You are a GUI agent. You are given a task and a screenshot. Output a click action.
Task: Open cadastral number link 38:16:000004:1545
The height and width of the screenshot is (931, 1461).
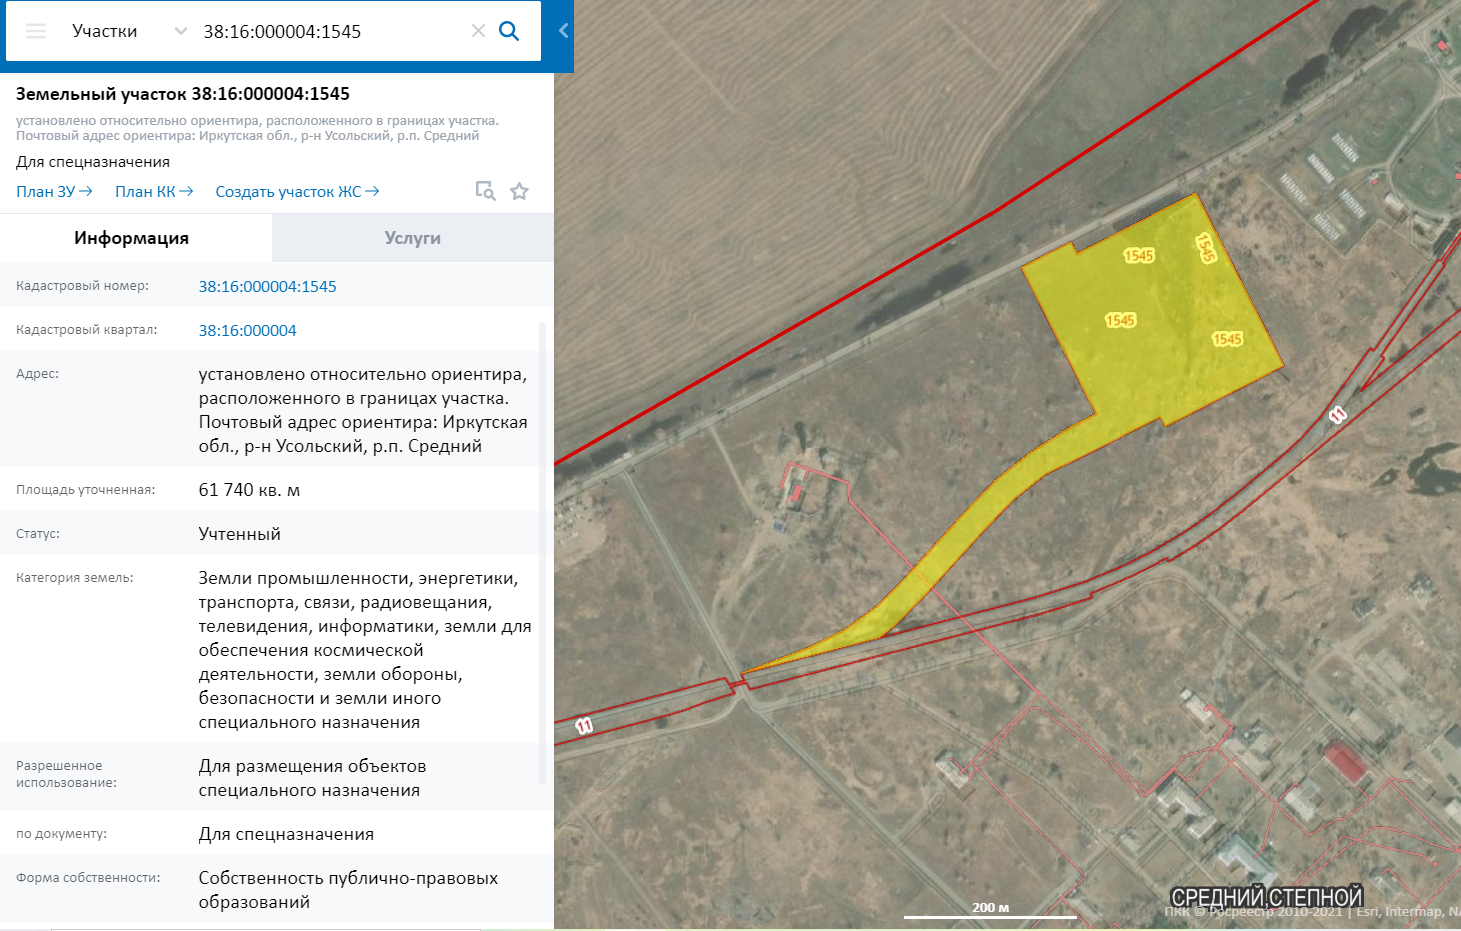click(x=267, y=286)
